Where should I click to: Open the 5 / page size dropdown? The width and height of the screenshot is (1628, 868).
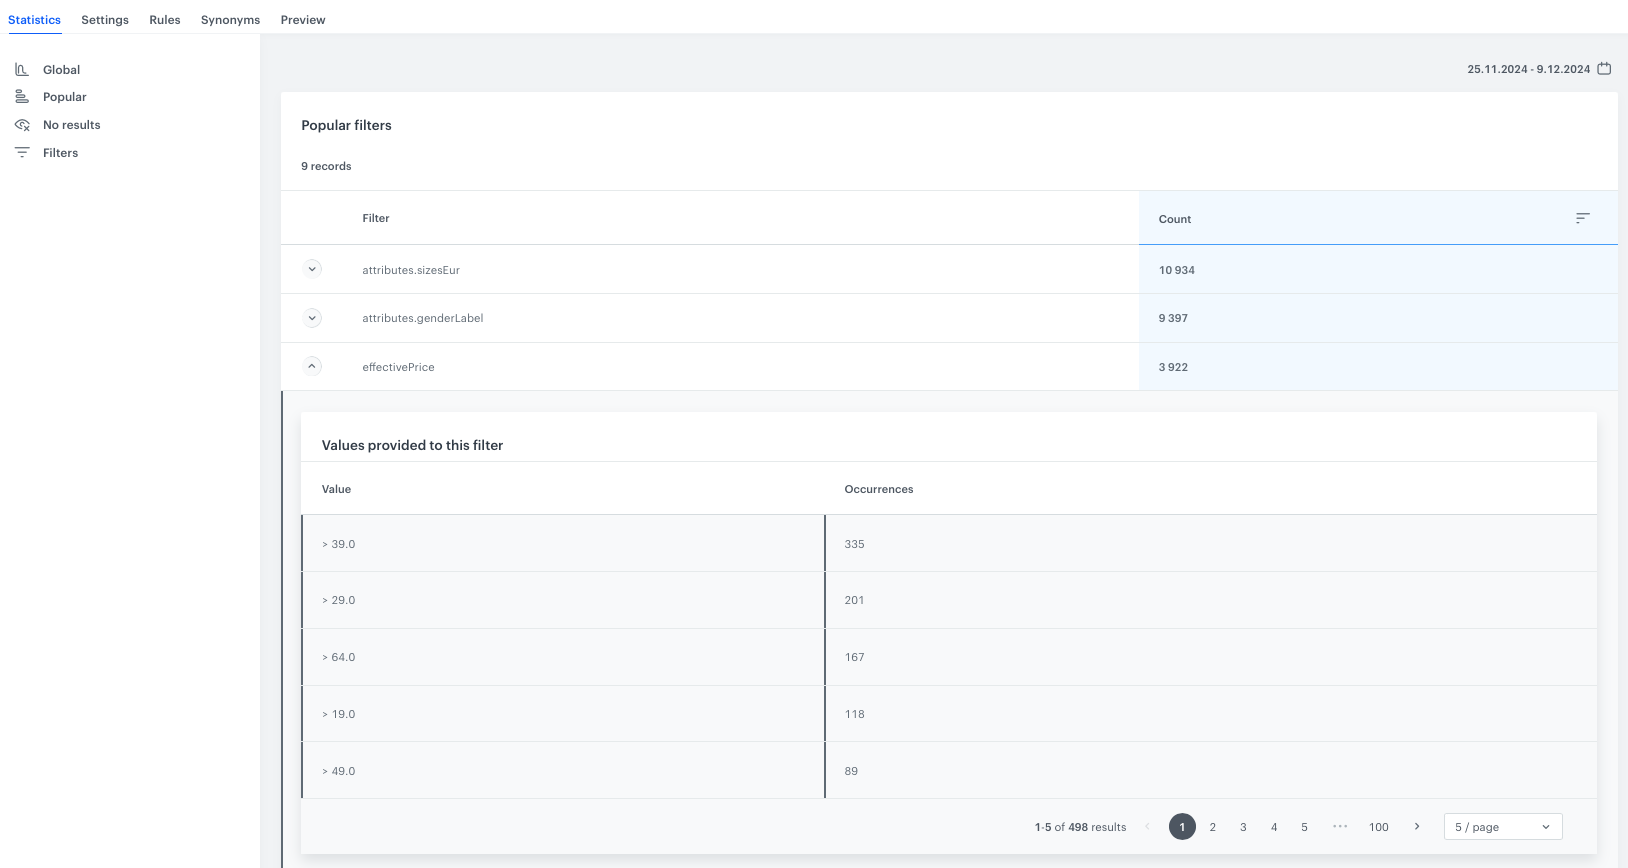click(x=1502, y=827)
